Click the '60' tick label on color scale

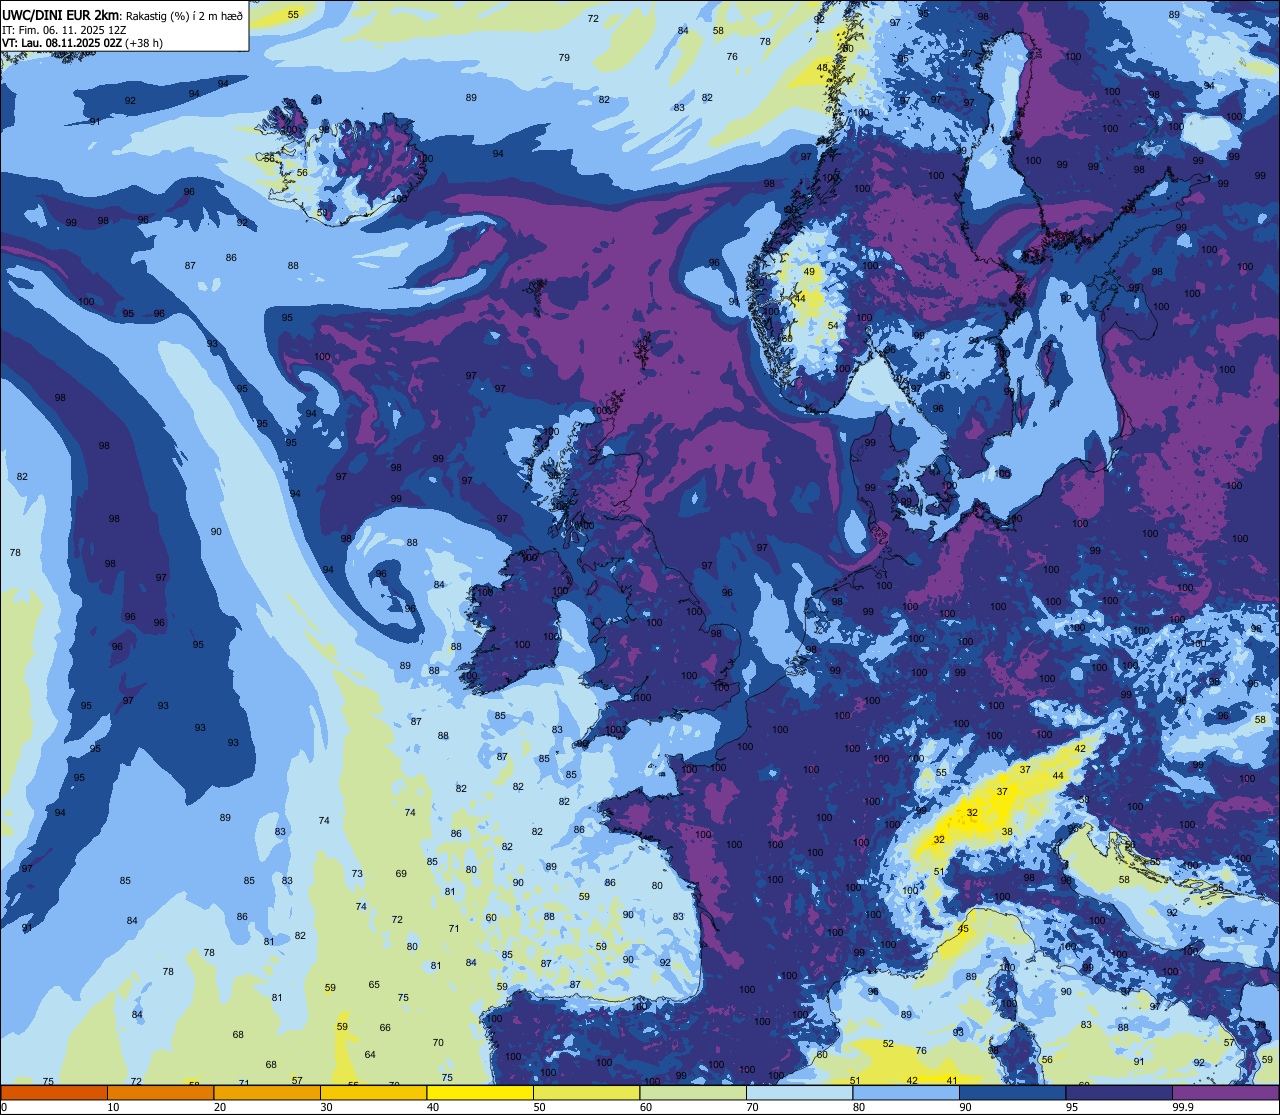click(x=646, y=1107)
